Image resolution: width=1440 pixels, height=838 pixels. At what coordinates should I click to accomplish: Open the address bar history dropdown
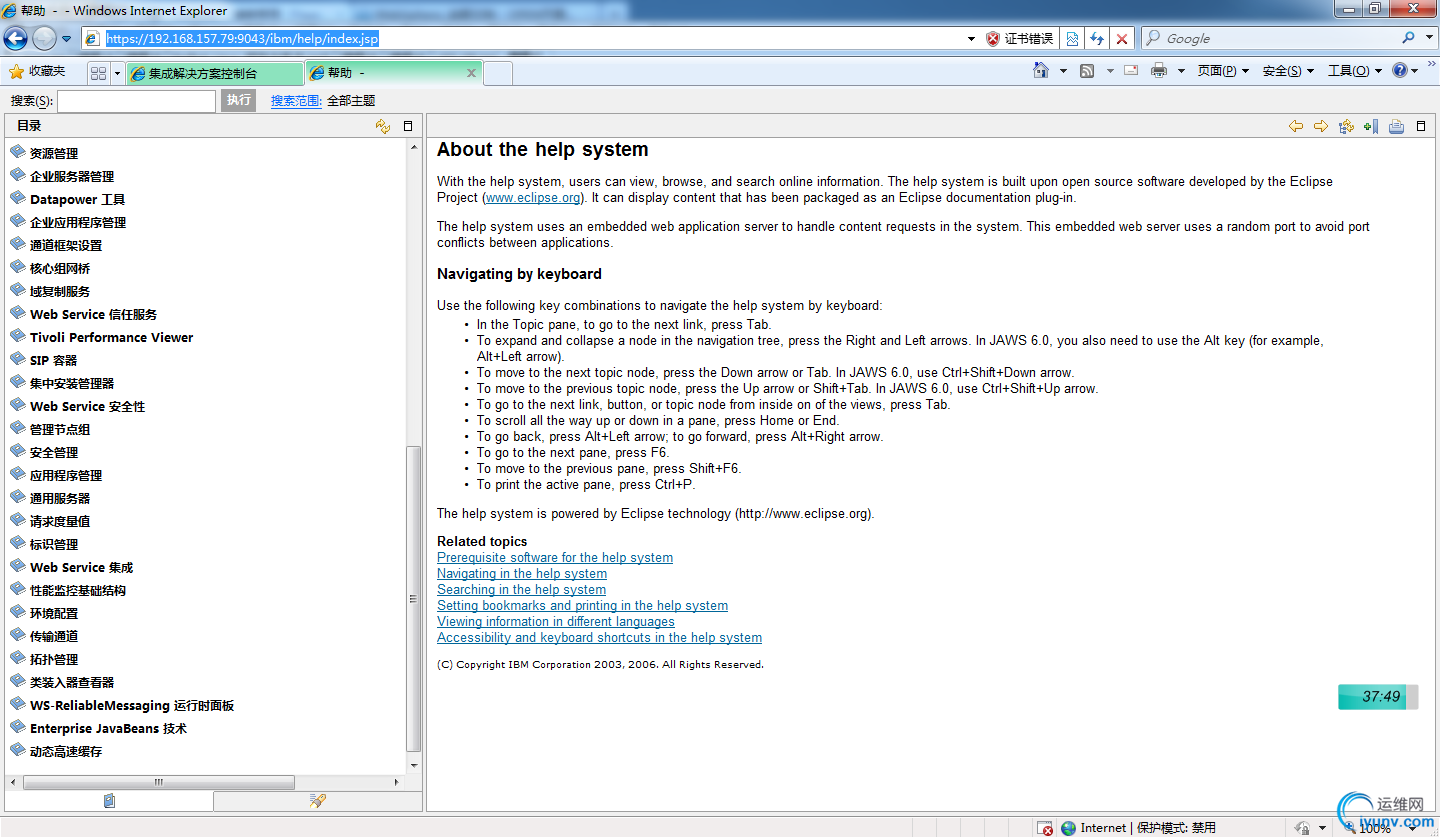971,39
